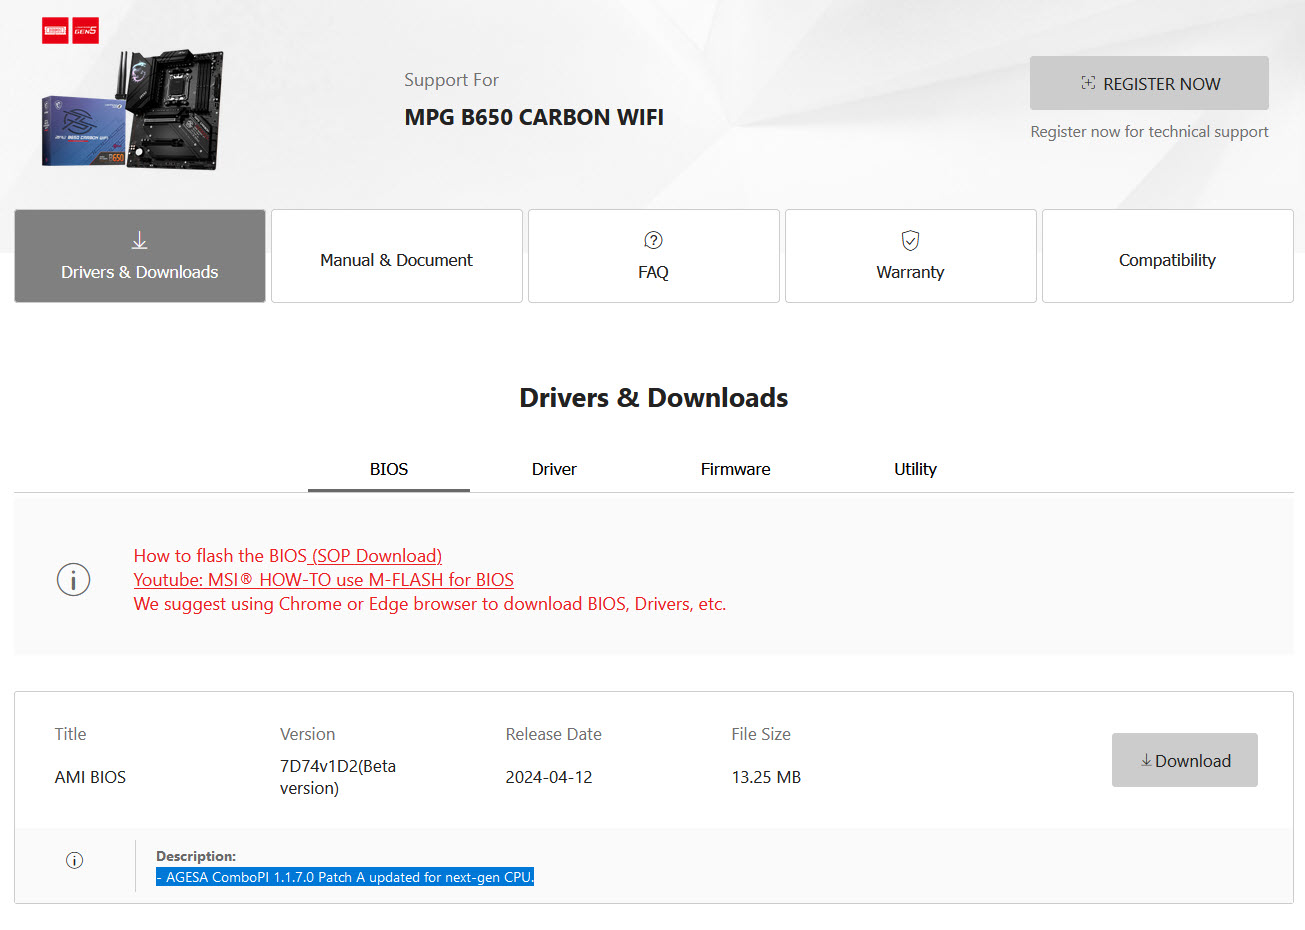Select the BIOS sub-tab
Viewport: 1305px width, 930px height.
coord(389,469)
